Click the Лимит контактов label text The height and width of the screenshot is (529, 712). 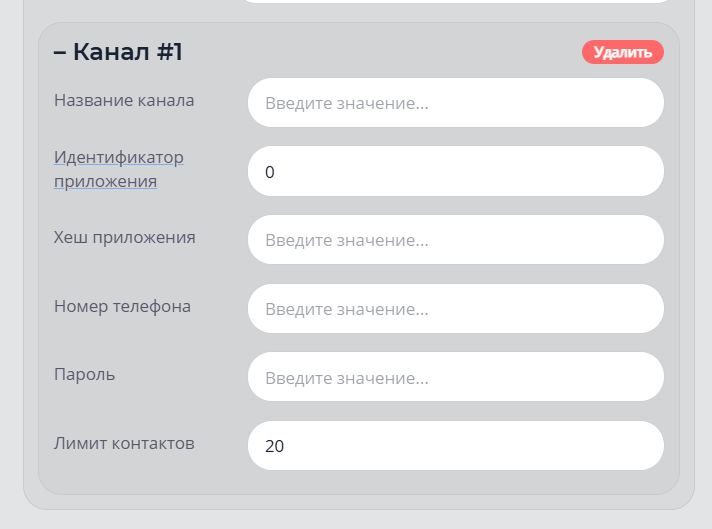[x=124, y=443]
